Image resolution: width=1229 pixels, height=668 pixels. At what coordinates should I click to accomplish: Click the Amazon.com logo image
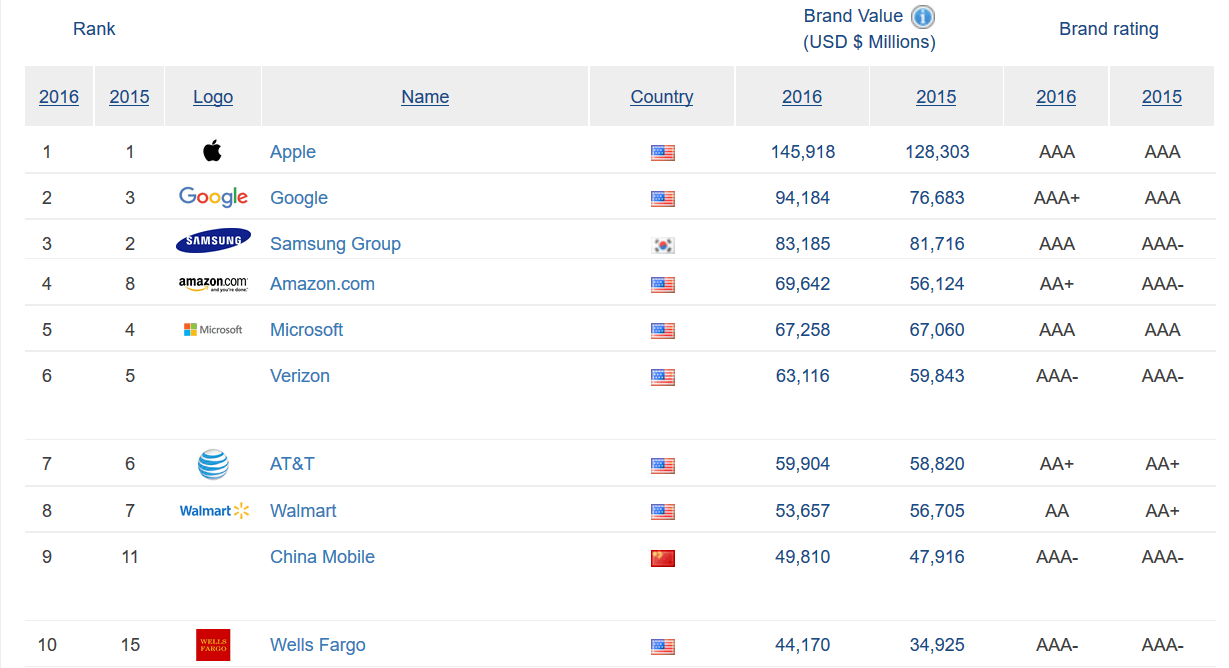213,284
